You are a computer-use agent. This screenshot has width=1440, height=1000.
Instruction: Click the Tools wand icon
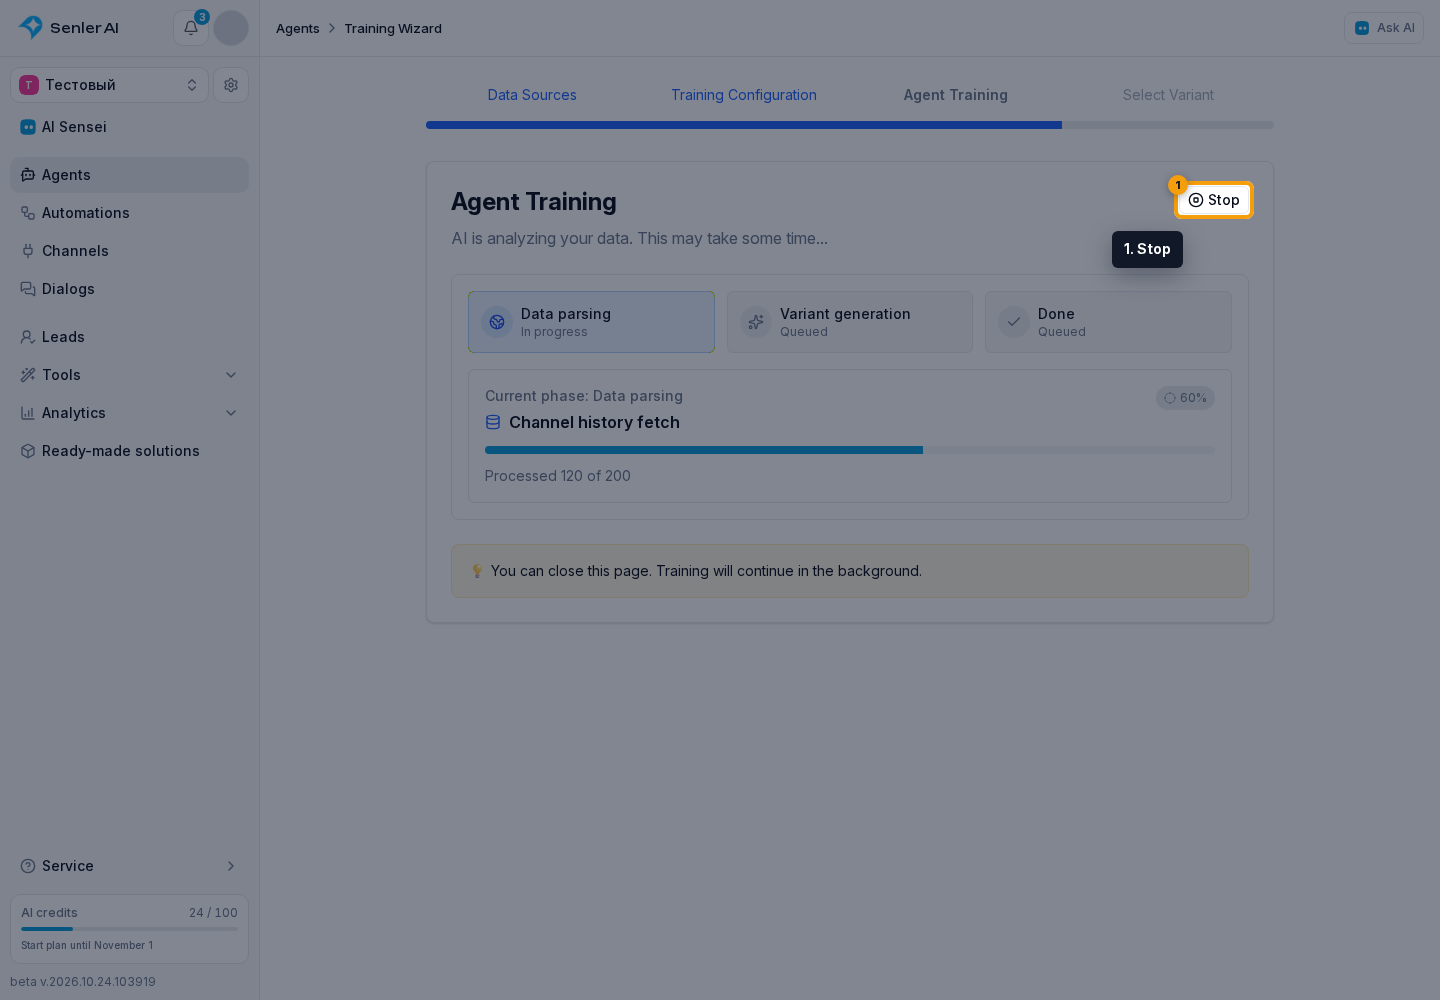point(28,375)
